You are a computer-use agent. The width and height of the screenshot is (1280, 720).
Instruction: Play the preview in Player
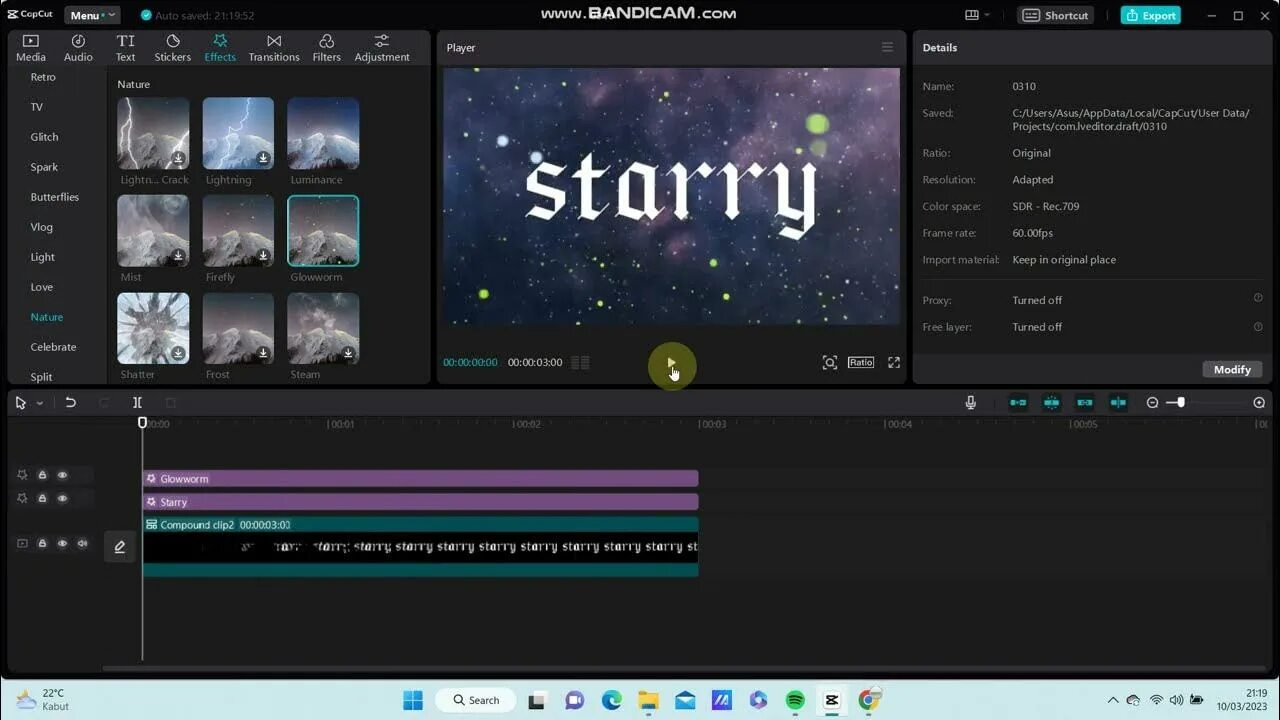(x=671, y=362)
